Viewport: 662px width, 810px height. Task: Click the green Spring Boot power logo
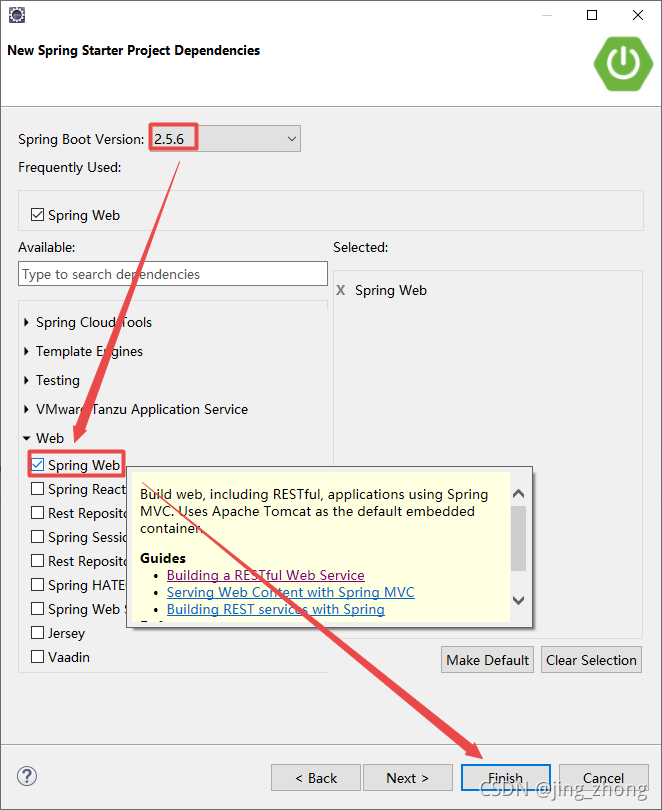623,64
